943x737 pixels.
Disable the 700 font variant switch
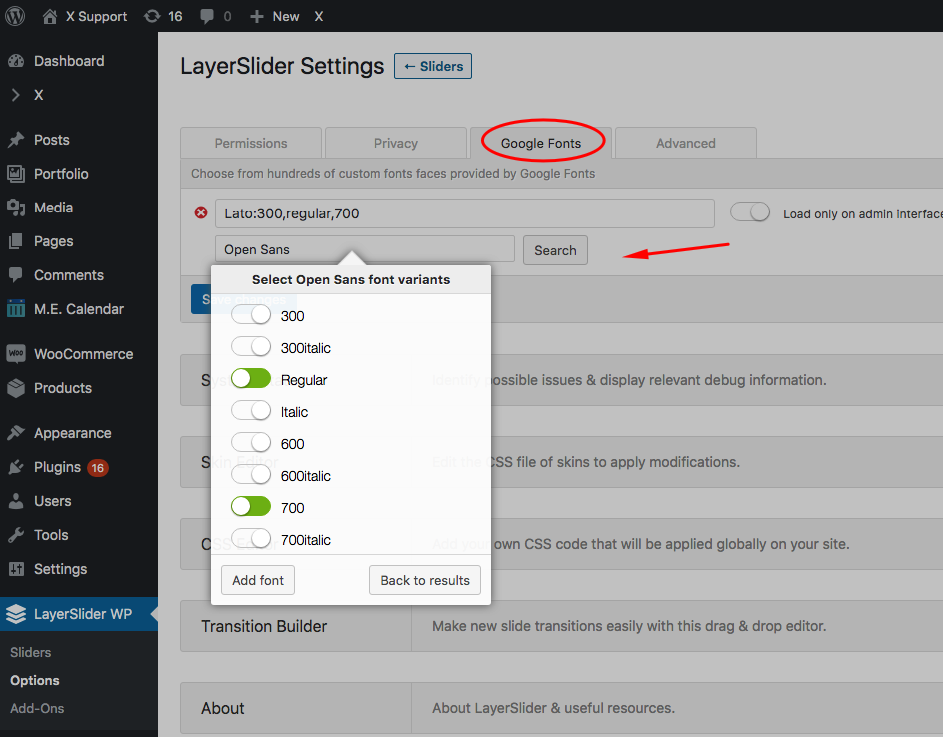(251, 507)
